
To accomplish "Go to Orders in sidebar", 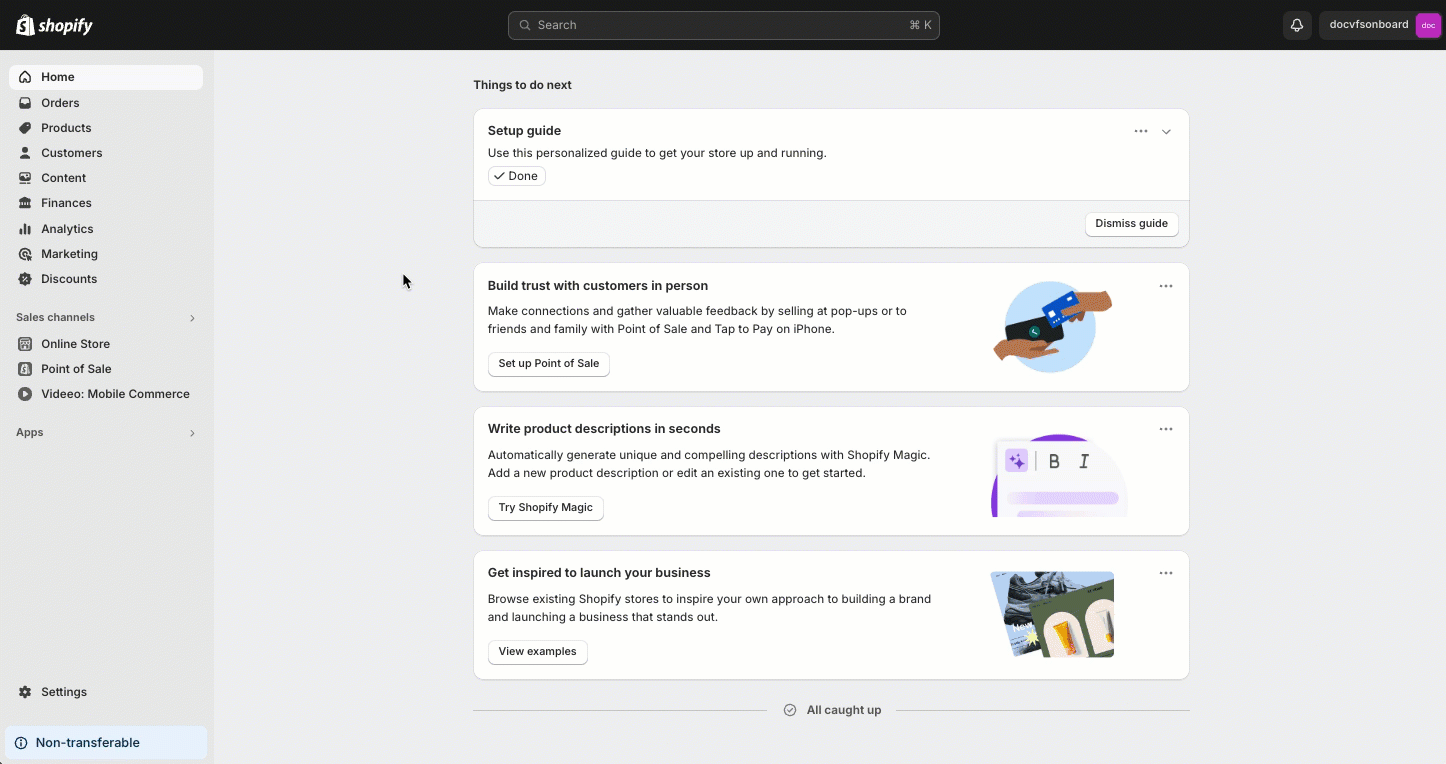I will [x=60, y=103].
